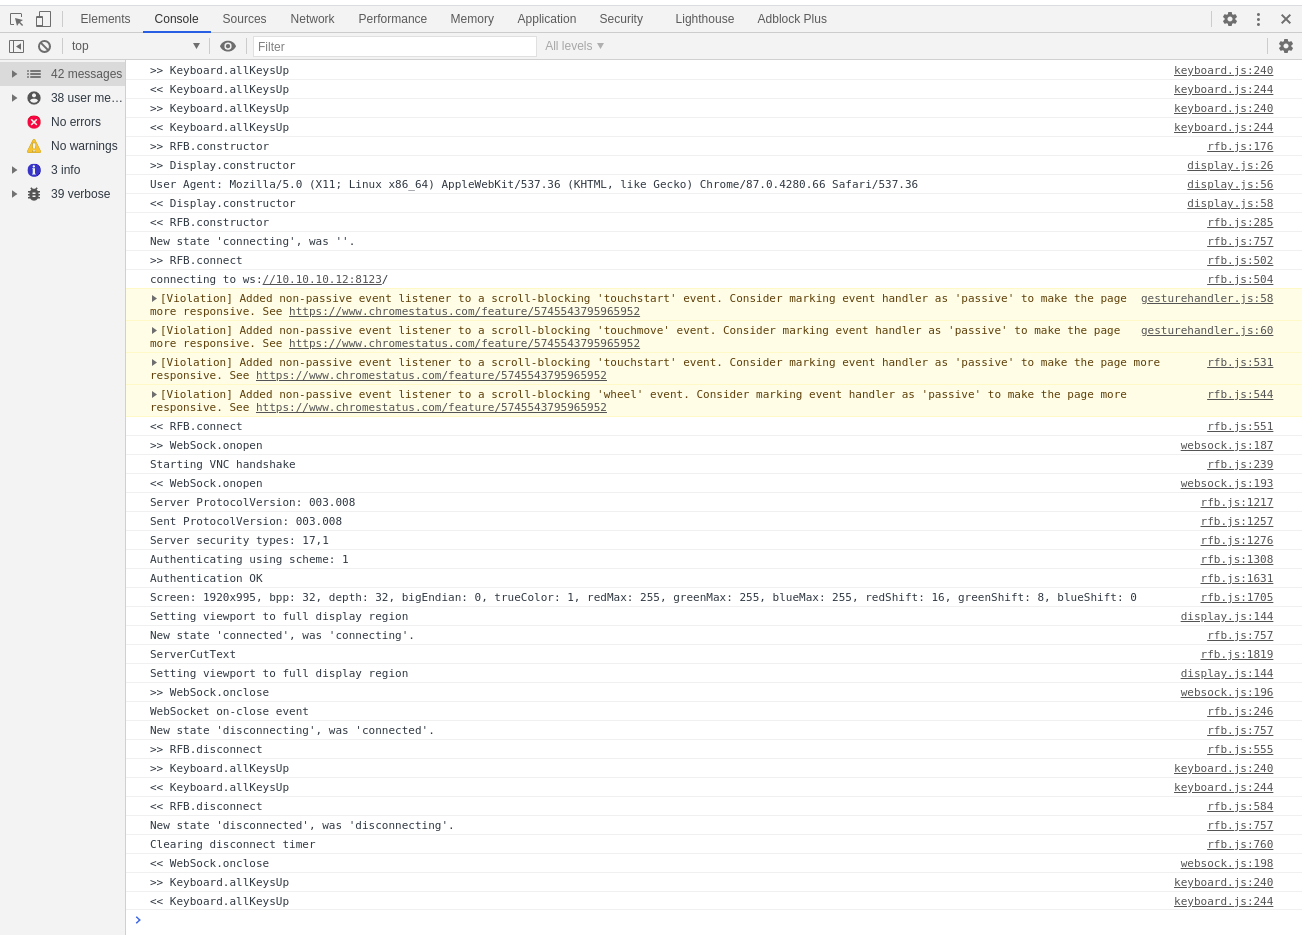This screenshot has height=935, width=1302.
Task: Switch to the Adblock Plus tab
Action: pos(791,18)
